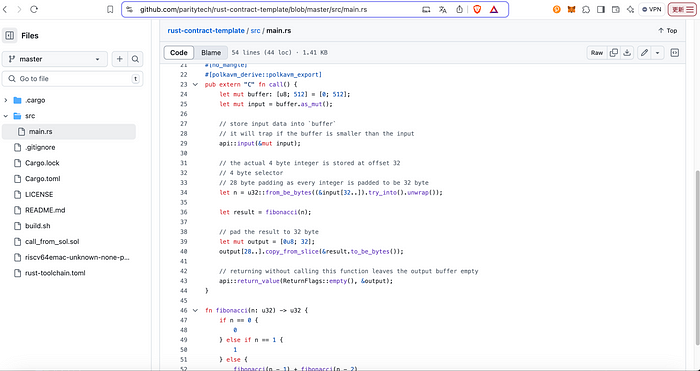Select the src folder

[30, 116]
